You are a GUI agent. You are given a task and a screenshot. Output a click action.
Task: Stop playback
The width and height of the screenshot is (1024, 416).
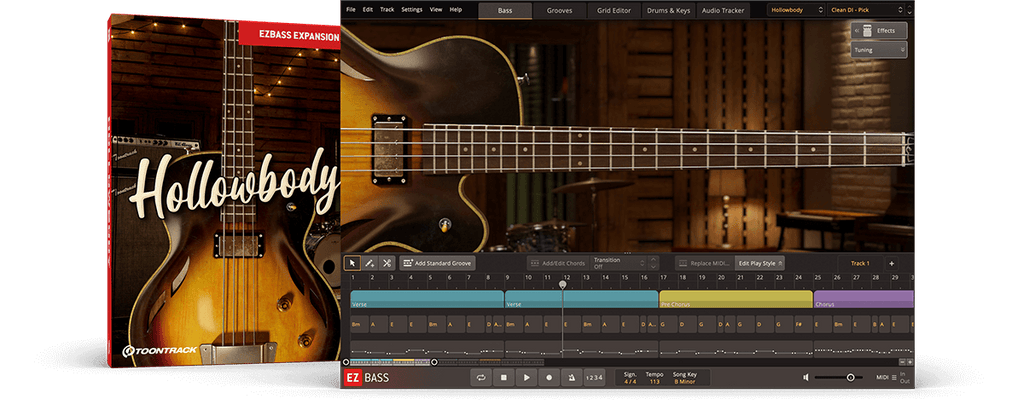[504, 377]
